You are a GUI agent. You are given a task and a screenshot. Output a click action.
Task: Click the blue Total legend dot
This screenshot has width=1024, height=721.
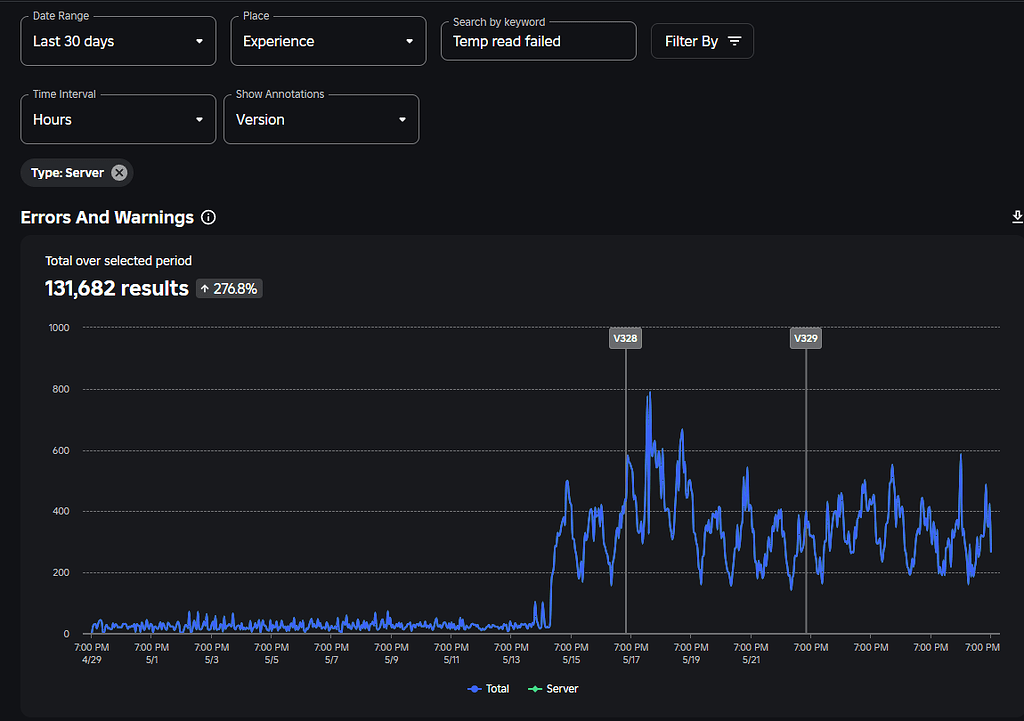pyautogui.click(x=472, y=688)
